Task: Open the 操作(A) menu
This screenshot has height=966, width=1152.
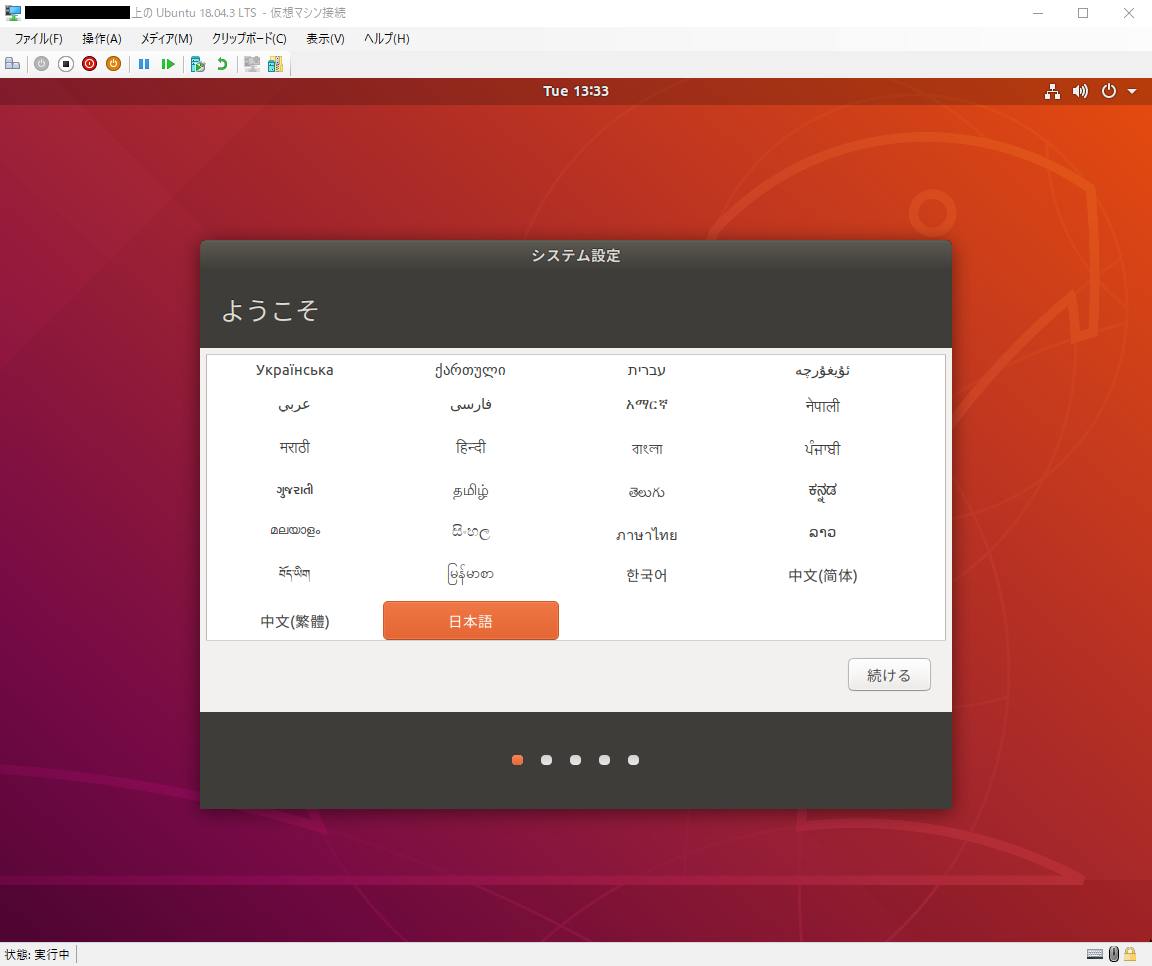Action: [102, 39]
